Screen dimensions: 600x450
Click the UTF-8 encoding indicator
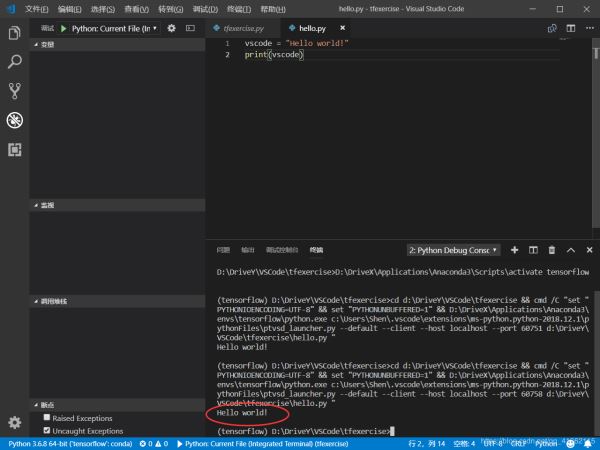pos(493,443)
